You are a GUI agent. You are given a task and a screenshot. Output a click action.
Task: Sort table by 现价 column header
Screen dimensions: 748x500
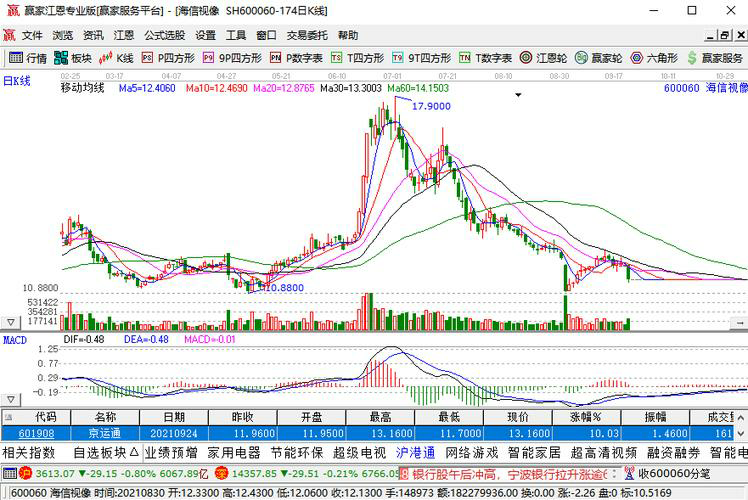(518, 417)
